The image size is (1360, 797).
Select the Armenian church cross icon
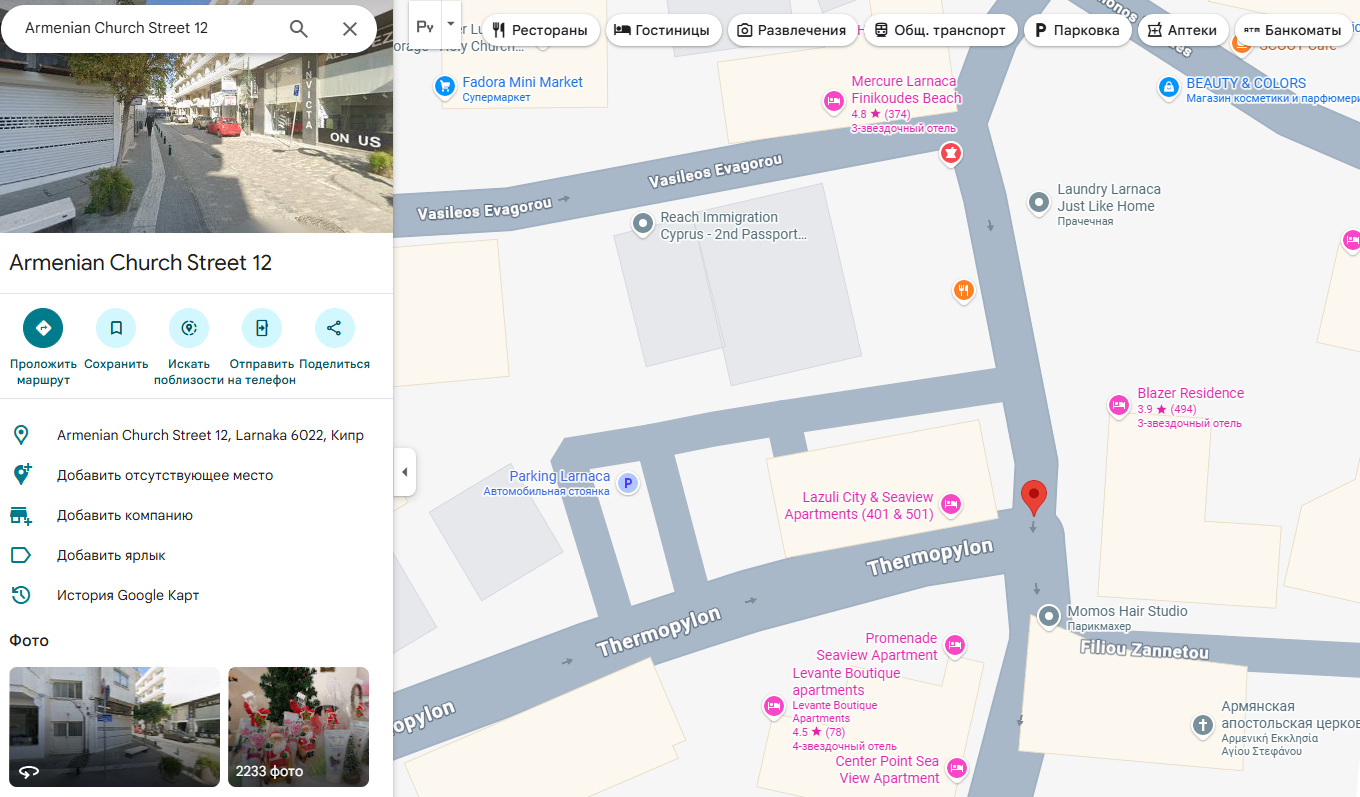pyautogui.click(x=1203, y=725)
